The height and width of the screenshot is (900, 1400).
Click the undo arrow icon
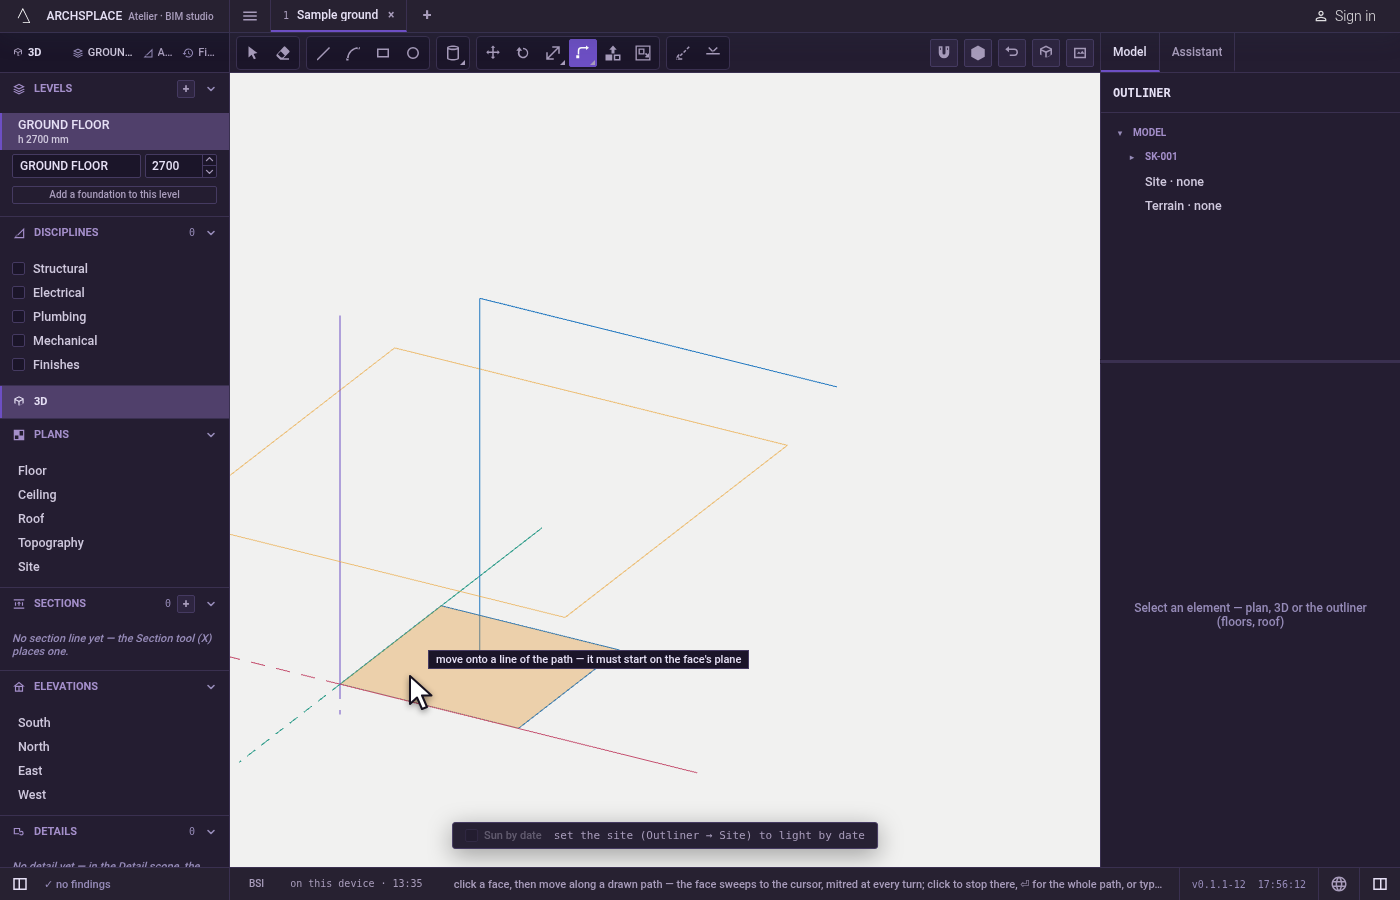point(1012,53)
